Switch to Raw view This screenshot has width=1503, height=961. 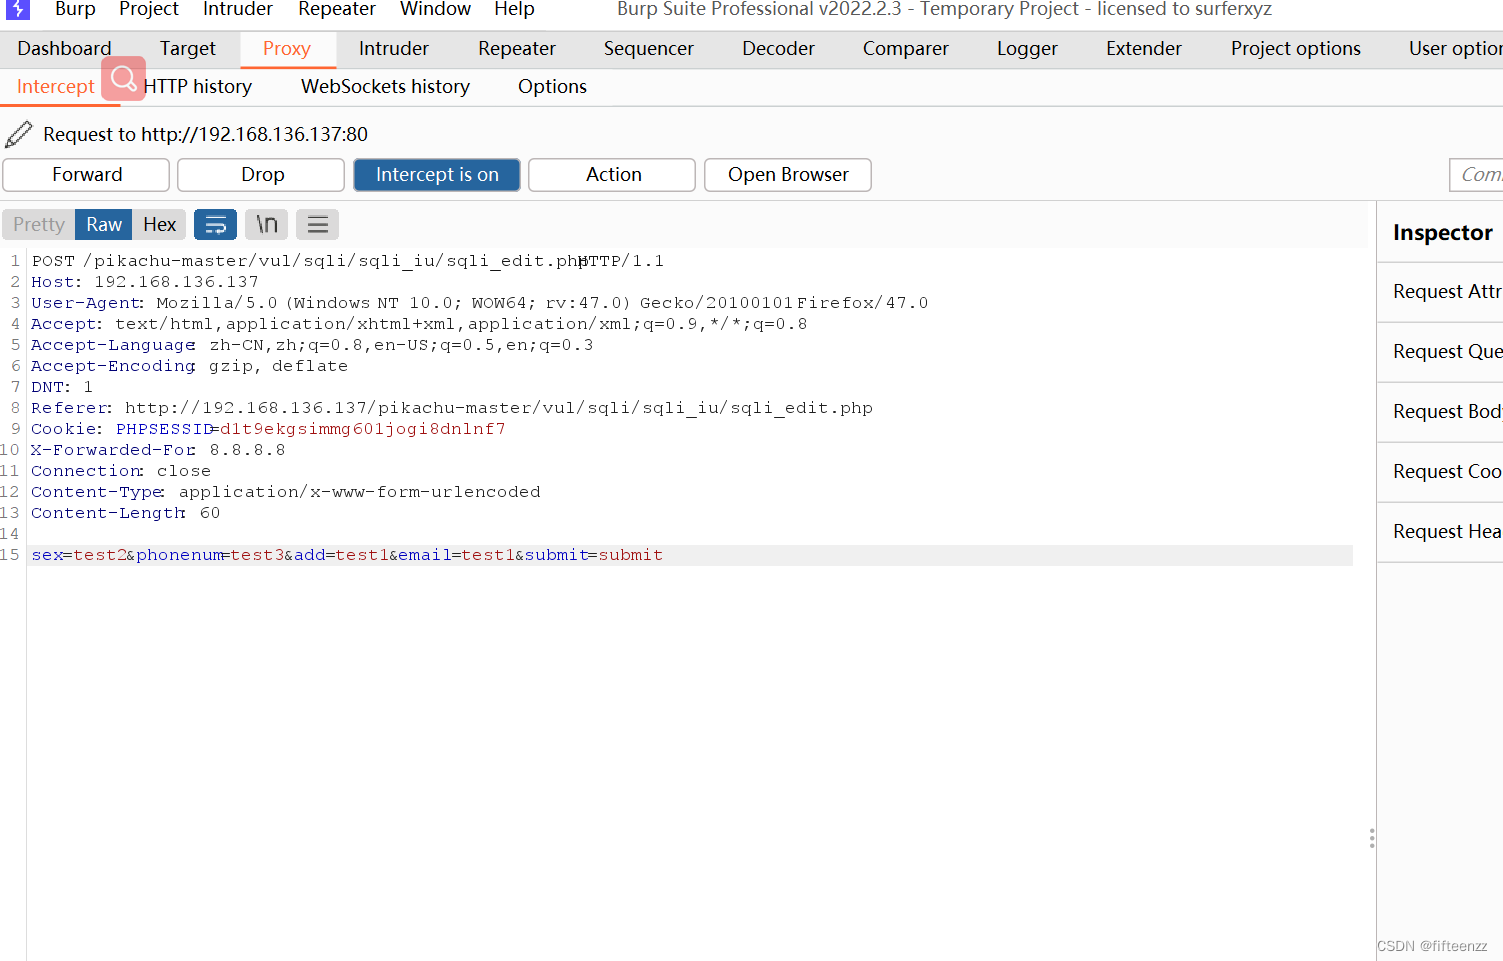click(x=104, y=225)
